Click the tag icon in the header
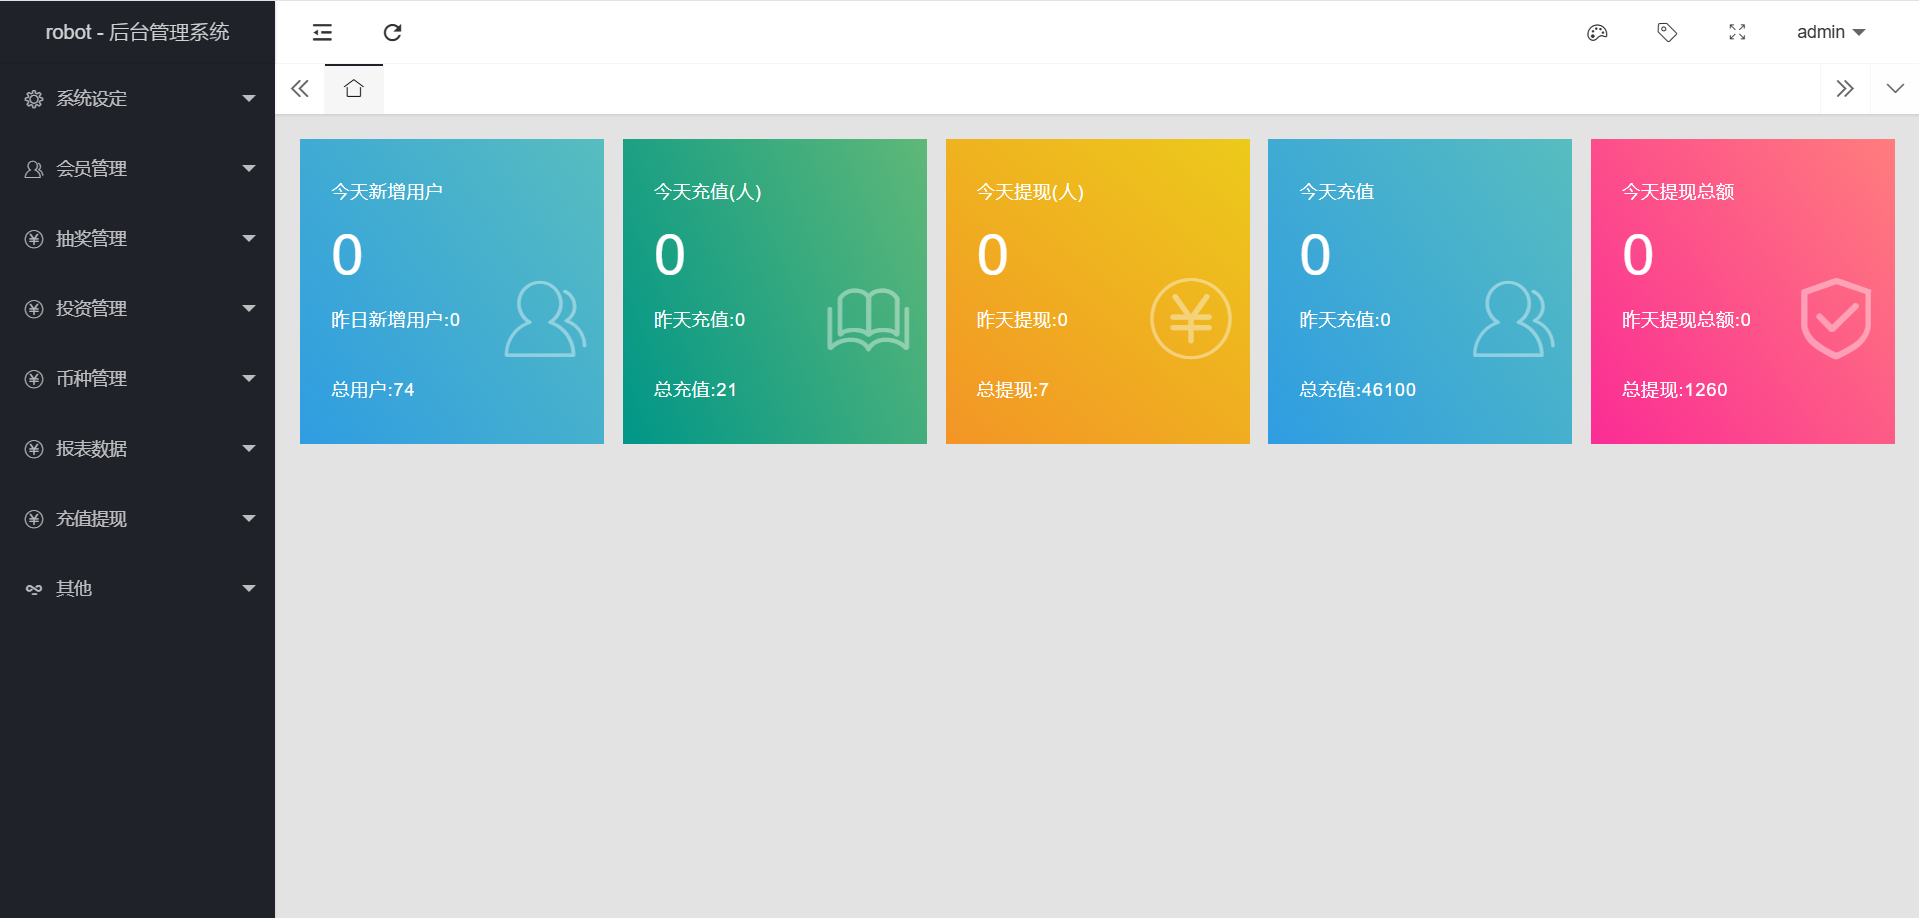Viewport: 1919px width, 918px height. pos(1667,33)
